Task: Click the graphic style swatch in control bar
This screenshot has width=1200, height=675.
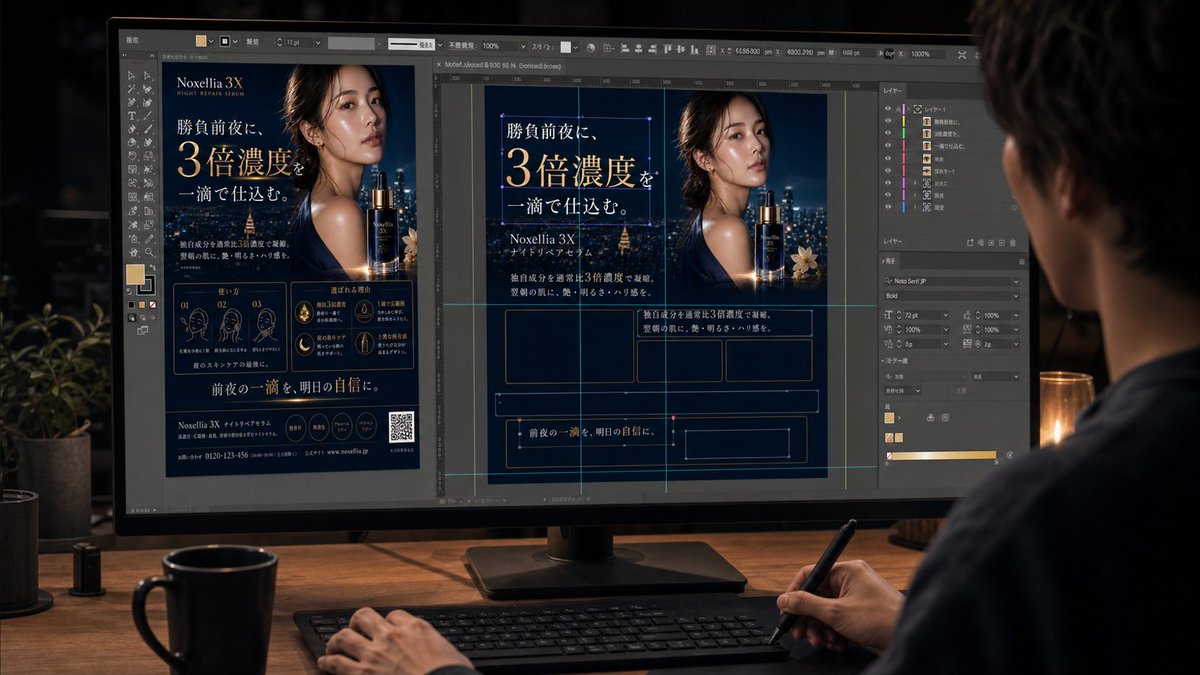Action: pos(565,47)
